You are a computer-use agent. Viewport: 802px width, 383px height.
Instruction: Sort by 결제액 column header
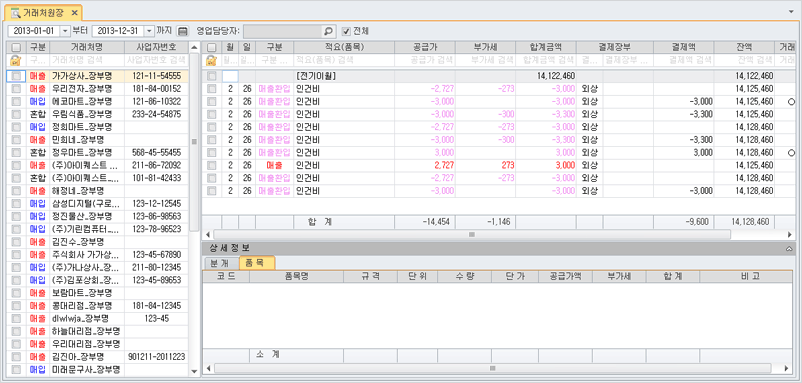[x=683, y=48]
